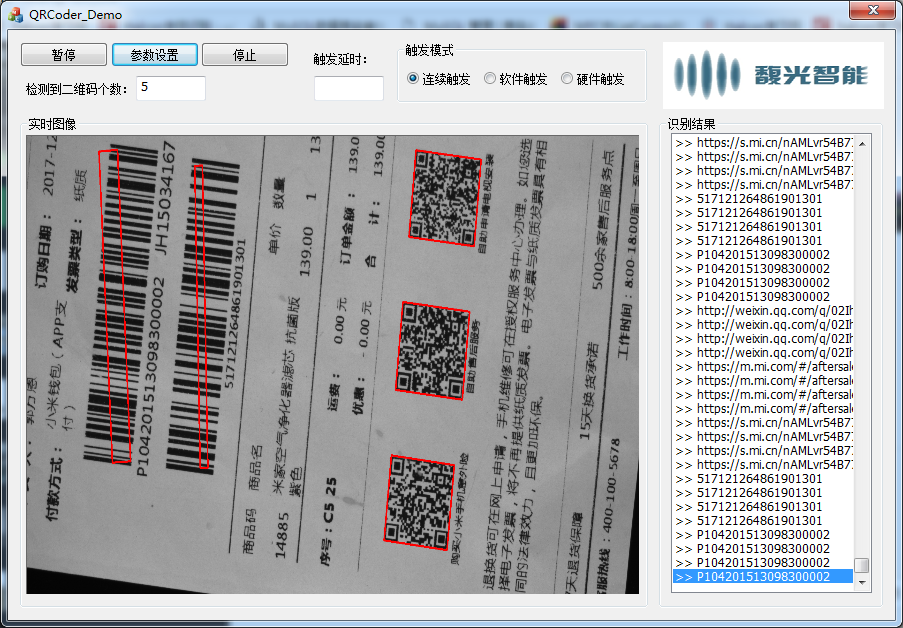Screen dimensions: 903x628
Task: Click results list scrollbar up arrow
Action: coord(862,143)
